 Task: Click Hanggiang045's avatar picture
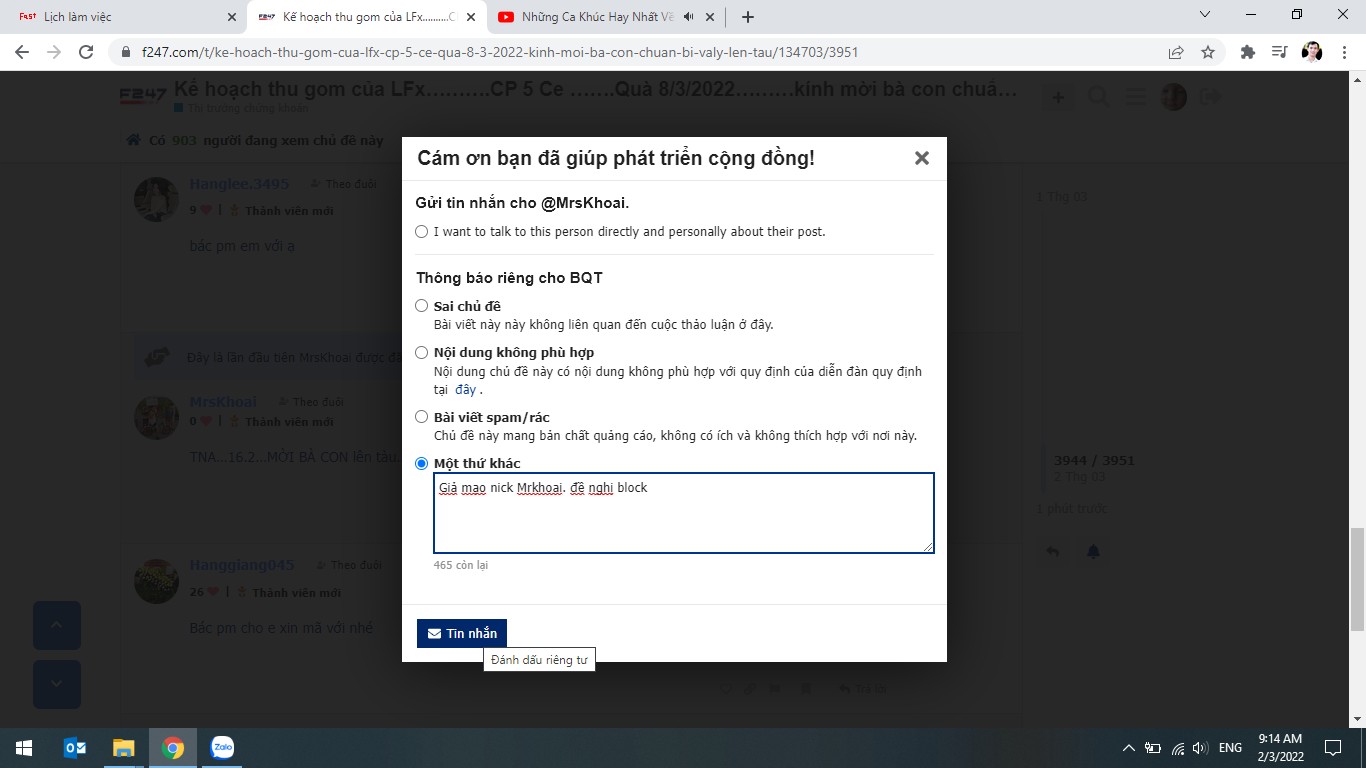(x=157, y=580)
